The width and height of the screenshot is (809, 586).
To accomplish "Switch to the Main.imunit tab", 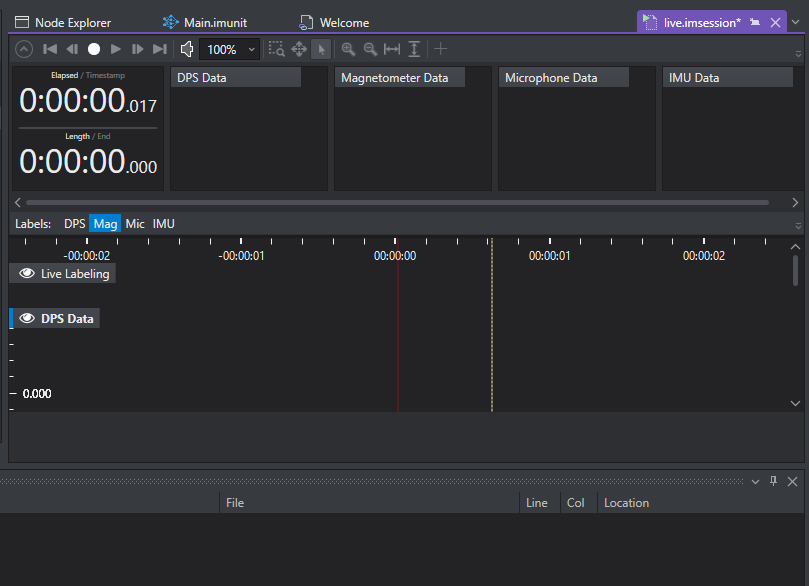I will [x=205, y=23].
